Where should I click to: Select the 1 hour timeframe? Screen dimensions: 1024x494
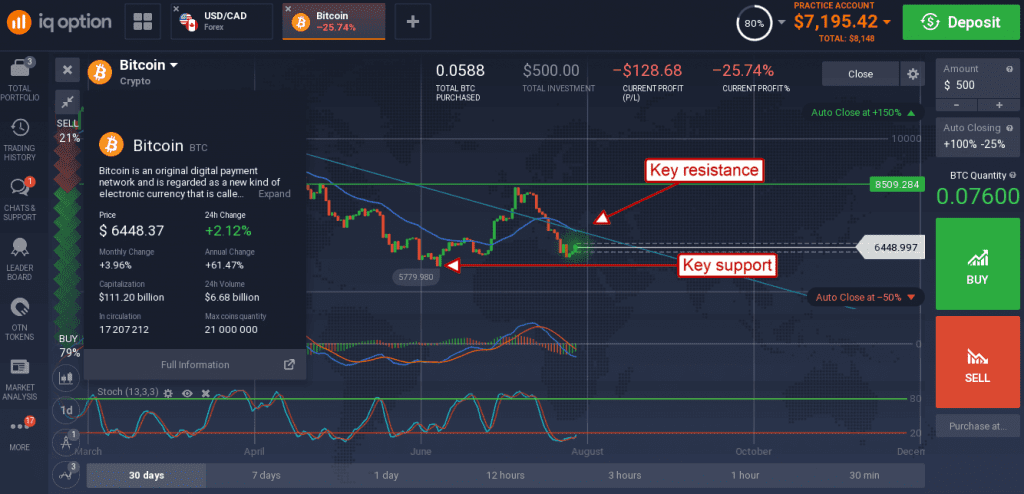744,475
